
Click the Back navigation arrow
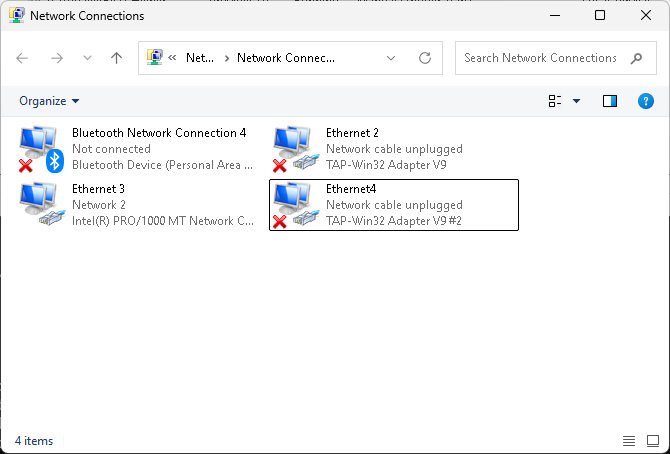[23, 58]
